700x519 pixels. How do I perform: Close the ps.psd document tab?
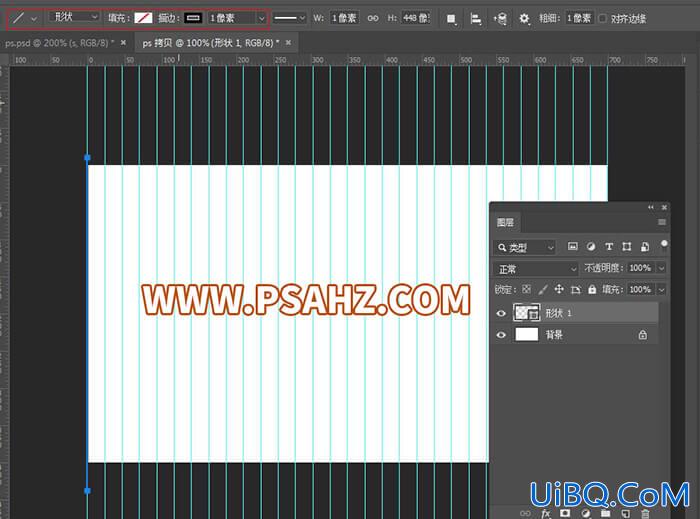[123, 42]
